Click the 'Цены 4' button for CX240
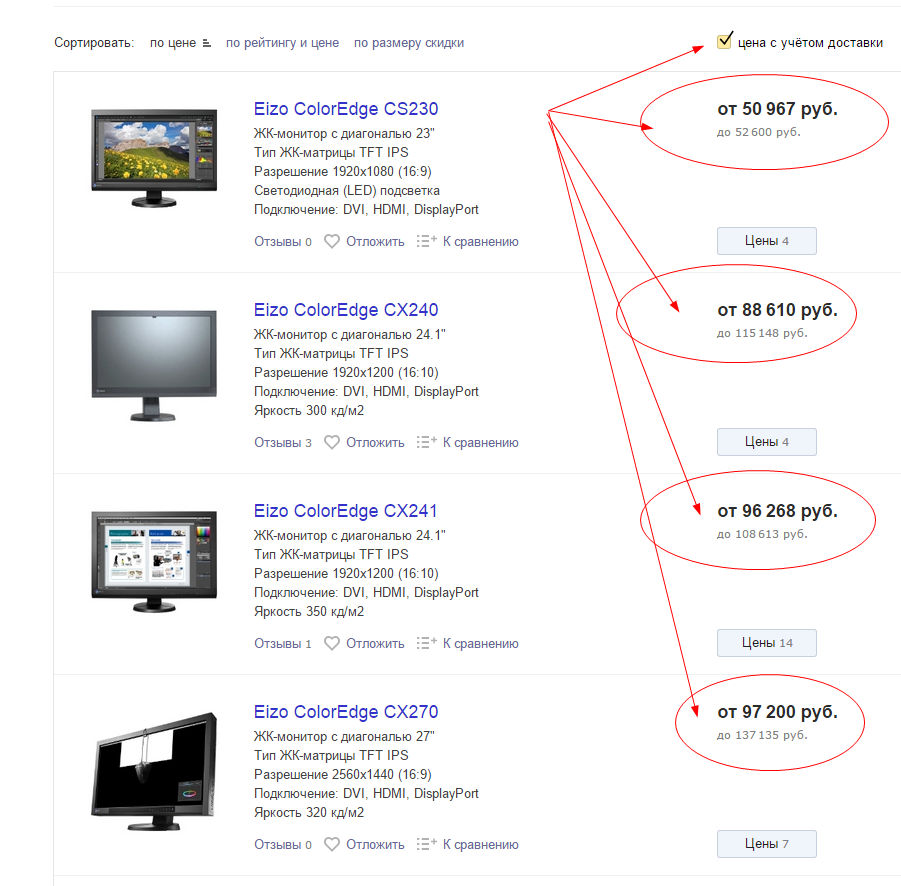Screen dimensions: 901x886 click(x=767, y=442)
